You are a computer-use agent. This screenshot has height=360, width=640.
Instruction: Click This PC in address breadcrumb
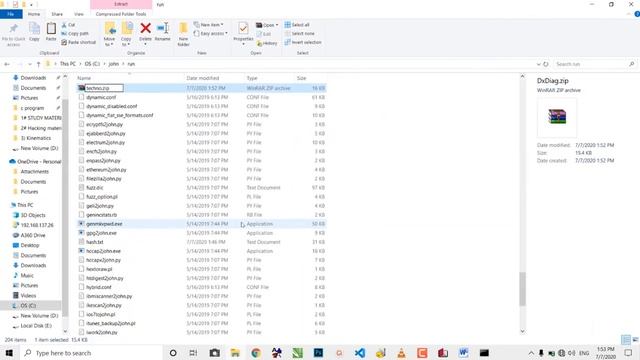pyautogui.click(x=68, y=64)
